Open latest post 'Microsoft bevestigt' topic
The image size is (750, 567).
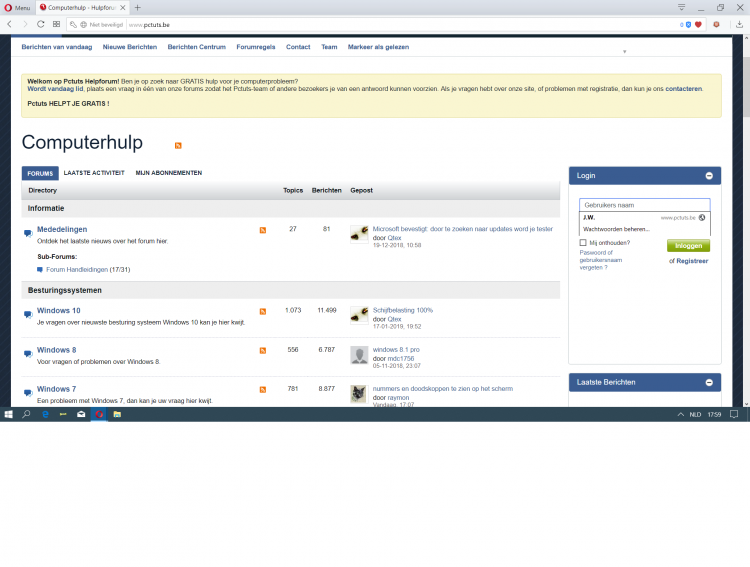pyautogui.click(x=463, y=229)
